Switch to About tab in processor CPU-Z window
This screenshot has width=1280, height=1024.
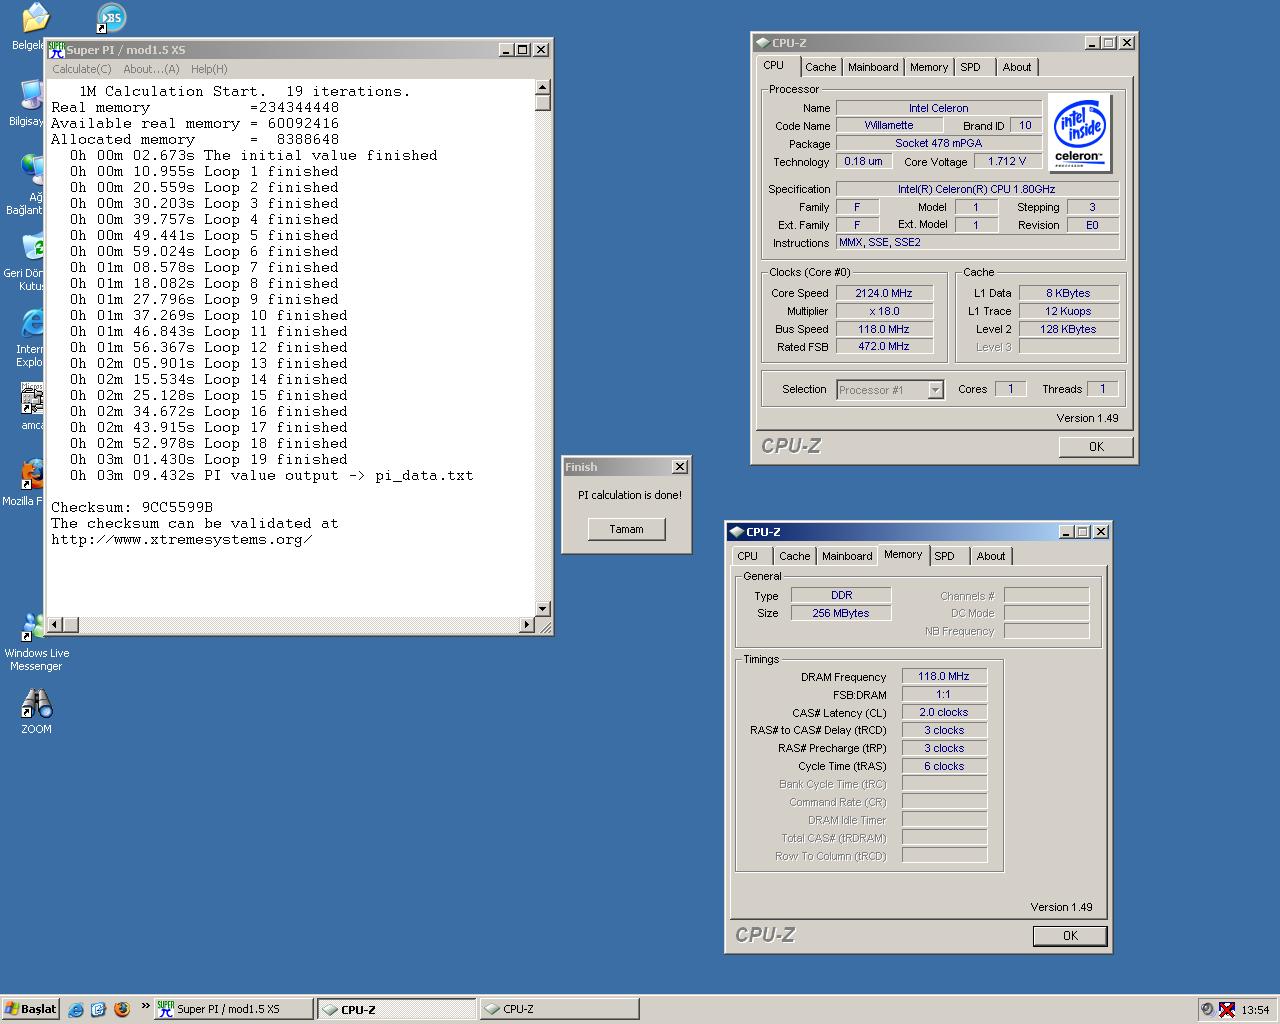pyautogui.click(x=1017, y=67)
